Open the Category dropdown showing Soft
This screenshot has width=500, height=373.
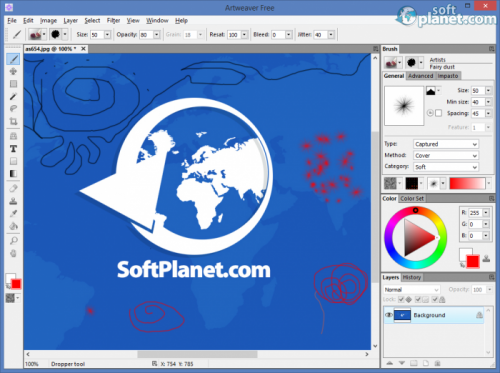coord(446,167)
